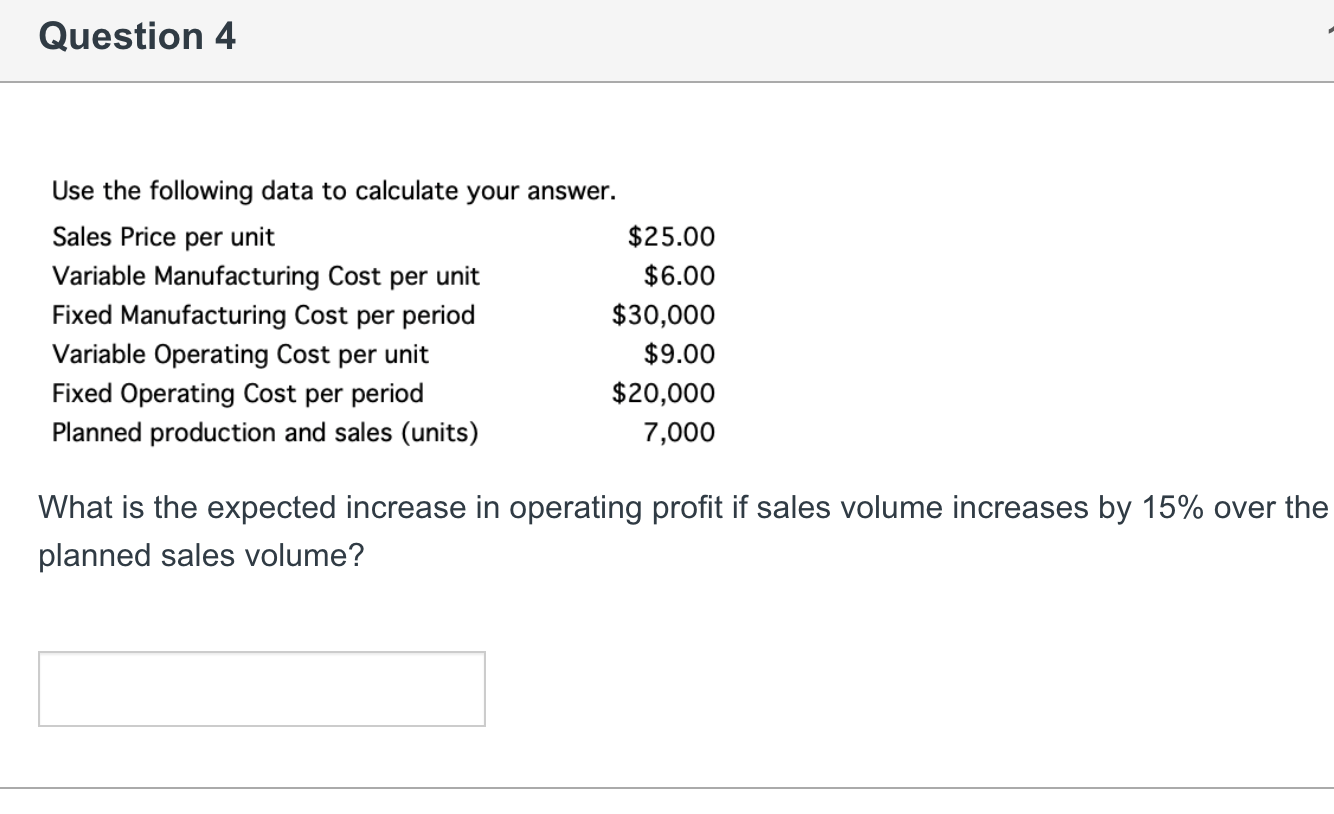The image size is (1334, 814).
Task: Click inside the answer input box
Action: [260, 688]
